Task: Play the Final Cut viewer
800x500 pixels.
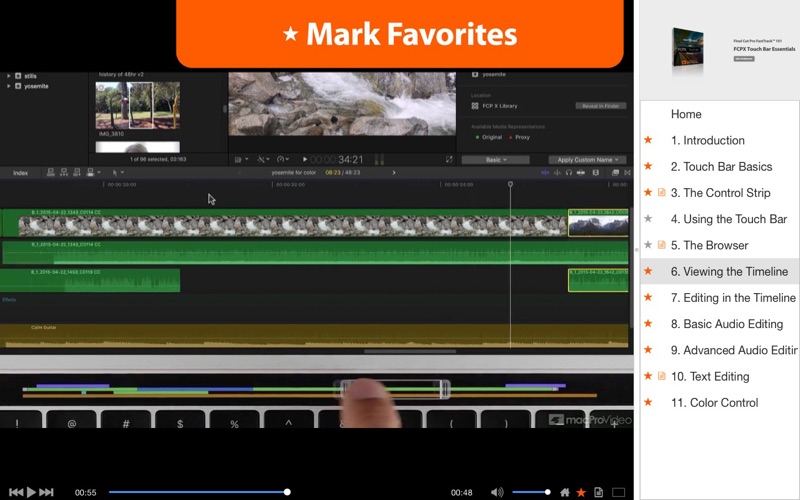Action: pyautogui.click(x=305, y=160)
